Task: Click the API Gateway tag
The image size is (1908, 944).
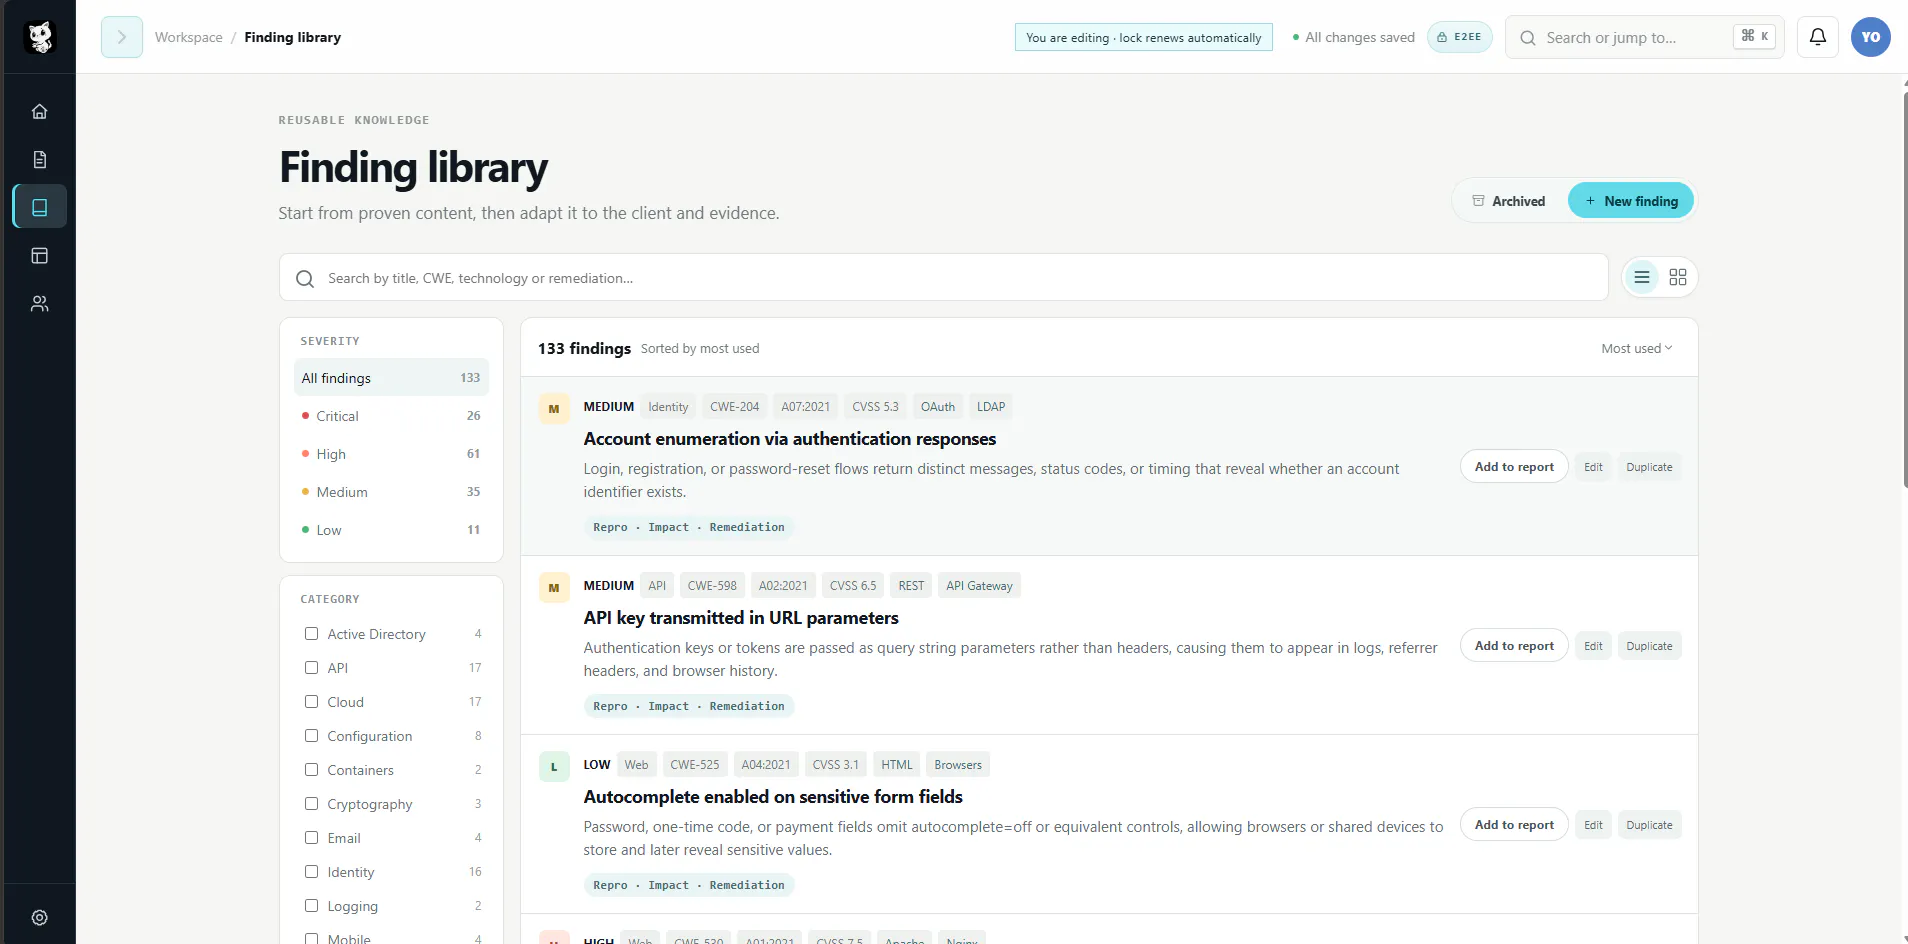Action: point(979,586)
